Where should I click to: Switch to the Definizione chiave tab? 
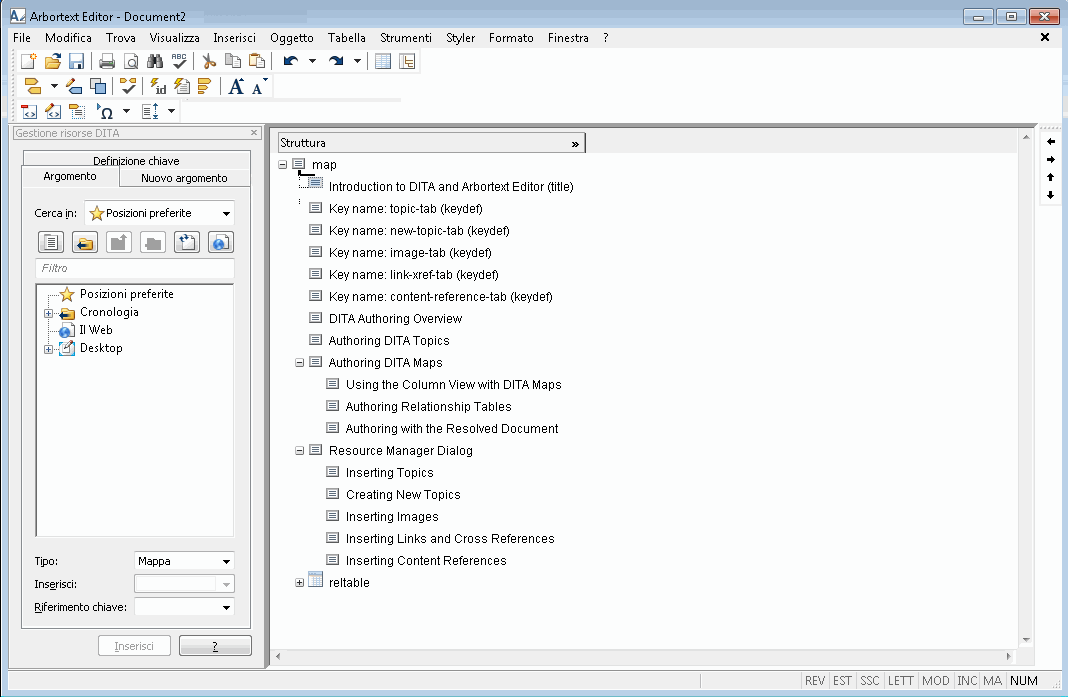(x=136, y=161)
